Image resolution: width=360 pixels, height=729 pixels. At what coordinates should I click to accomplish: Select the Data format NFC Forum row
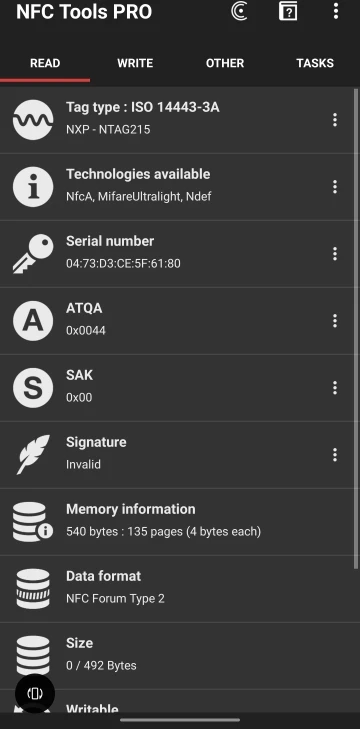[177, 589]
